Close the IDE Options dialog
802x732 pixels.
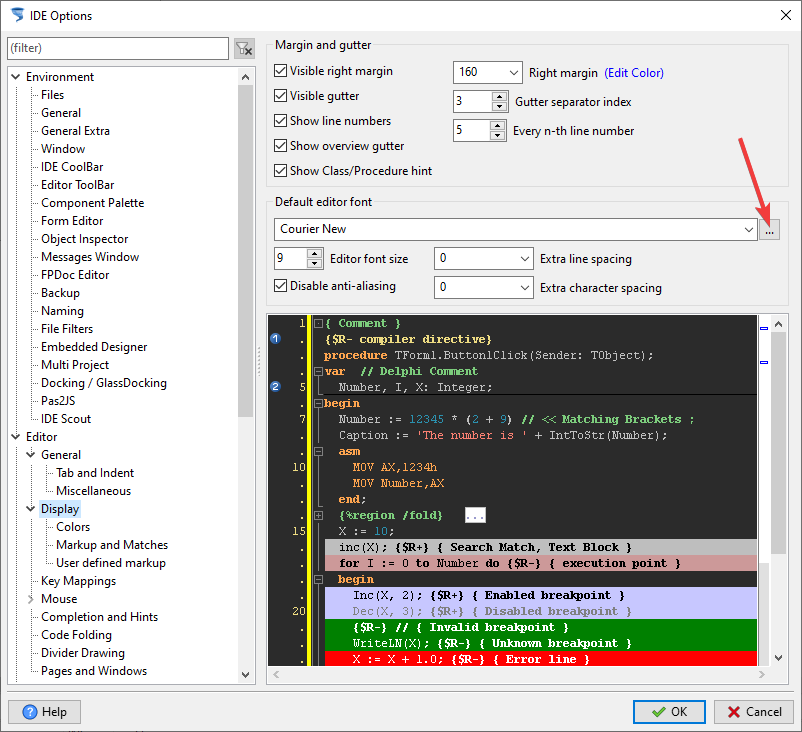click(x=786, y=15)
